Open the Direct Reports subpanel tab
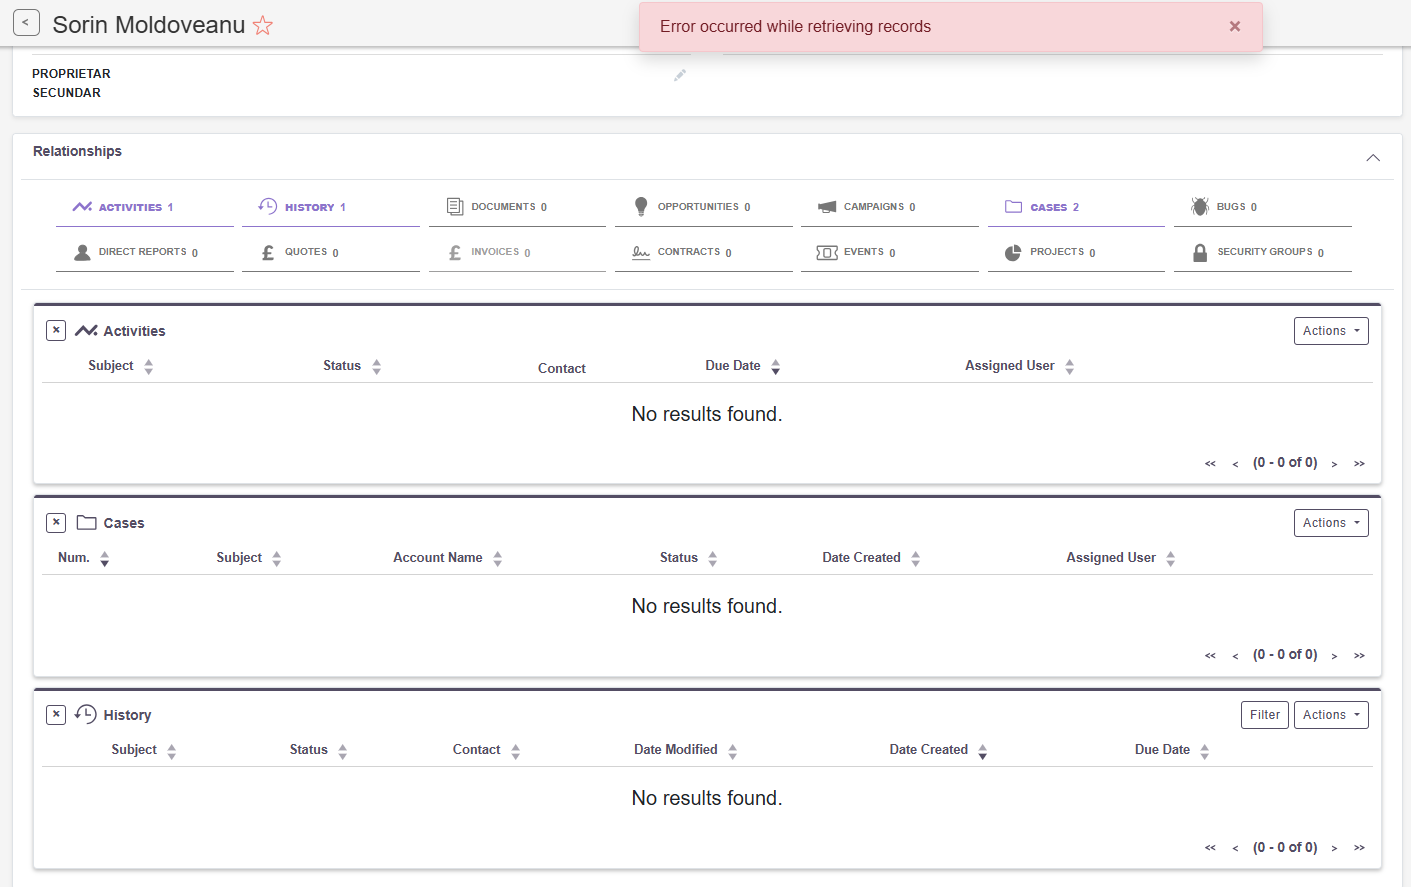Viewport: 1411px width, 887px height. pos(145,252)
